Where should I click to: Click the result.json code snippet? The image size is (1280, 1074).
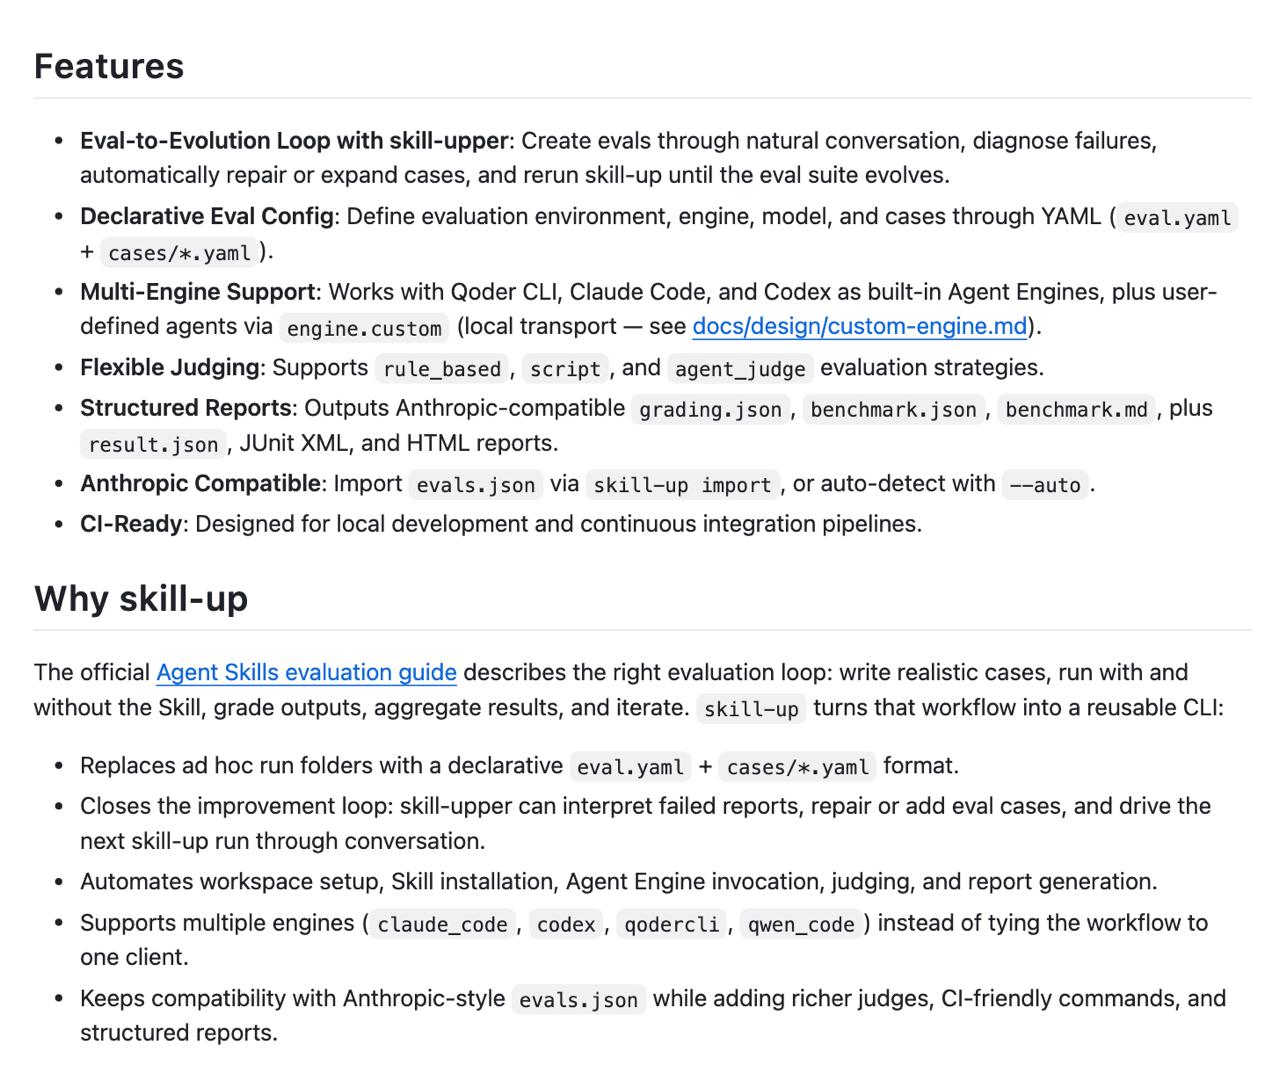pos(153,444)
